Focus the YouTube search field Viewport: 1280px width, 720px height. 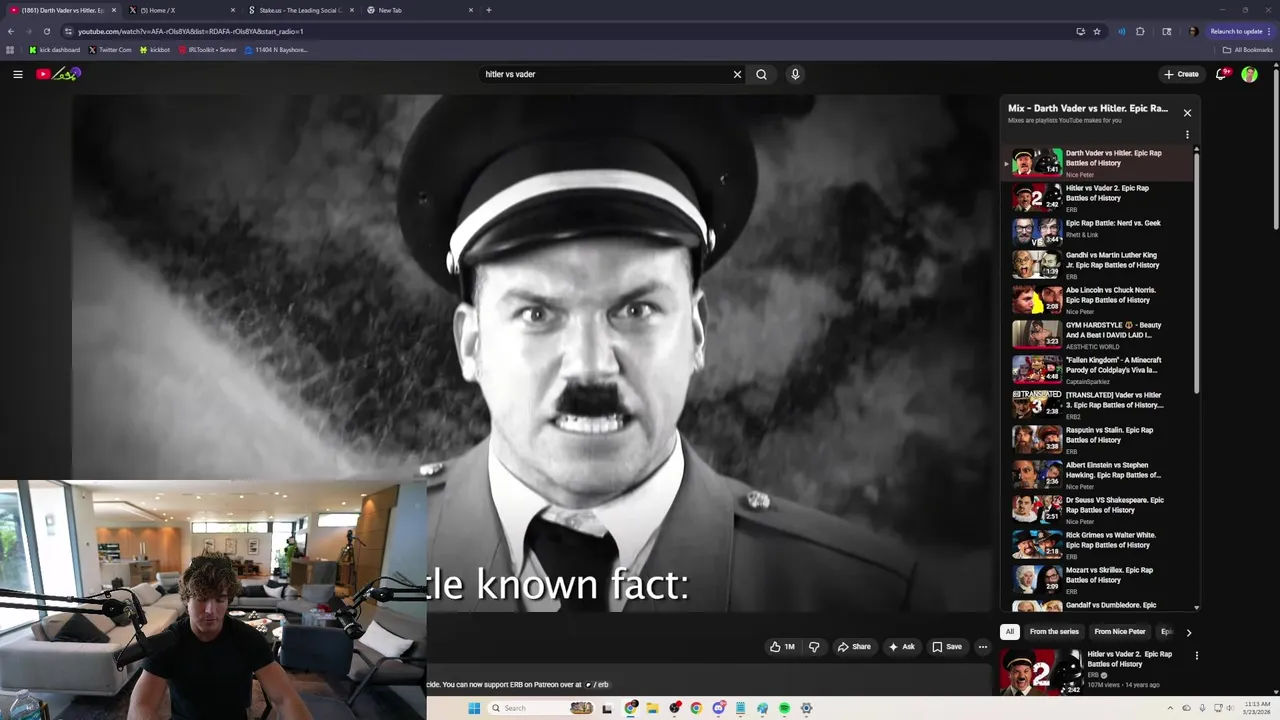click(605, 74)
